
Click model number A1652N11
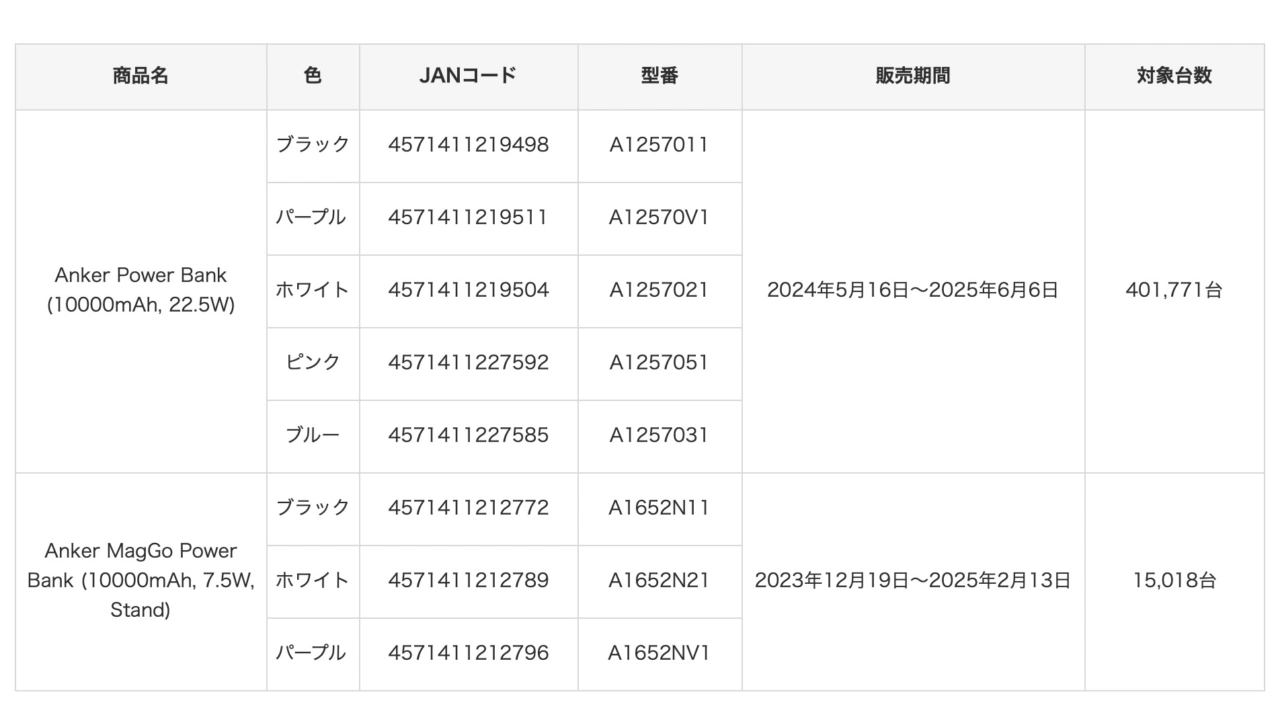tap(659, 508)
